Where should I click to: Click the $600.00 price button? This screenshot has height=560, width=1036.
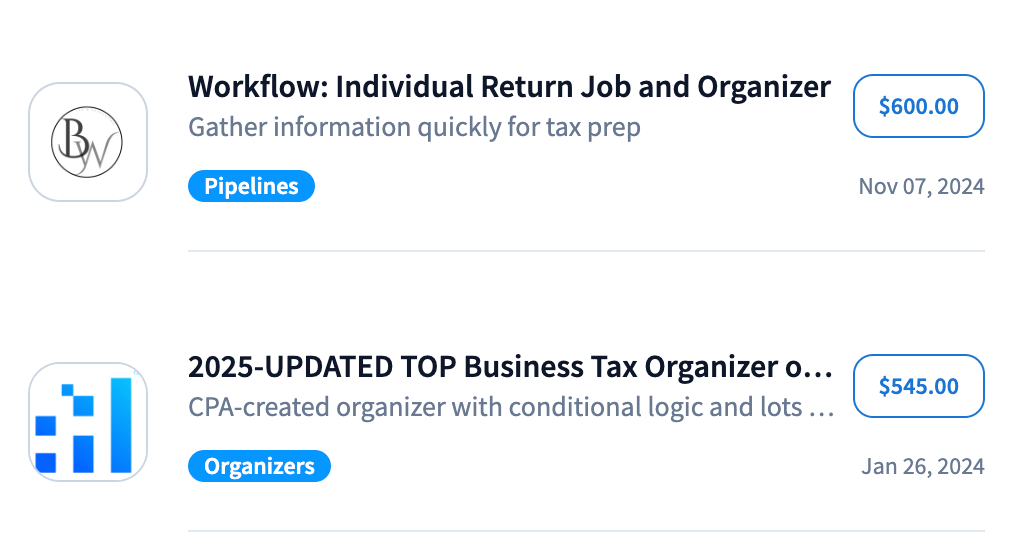coord(918,106)
